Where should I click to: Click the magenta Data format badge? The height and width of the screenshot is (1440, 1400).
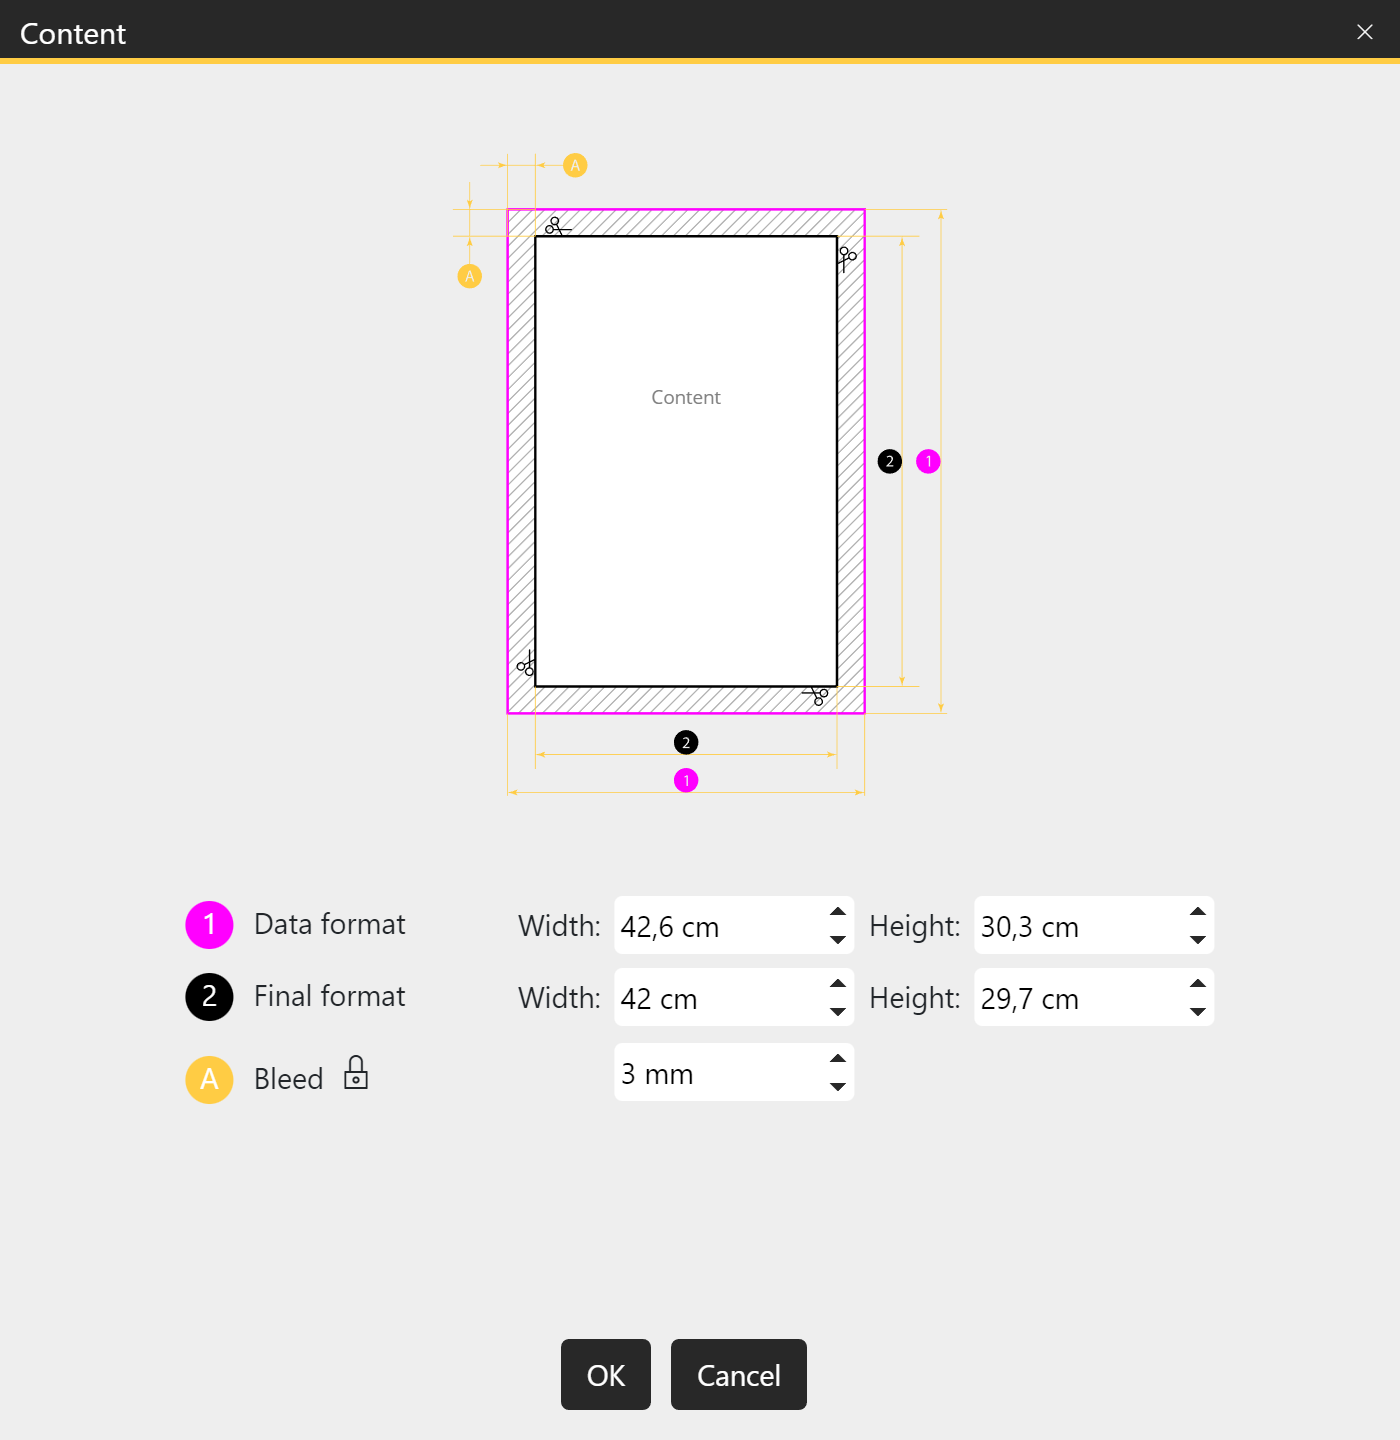208,924
